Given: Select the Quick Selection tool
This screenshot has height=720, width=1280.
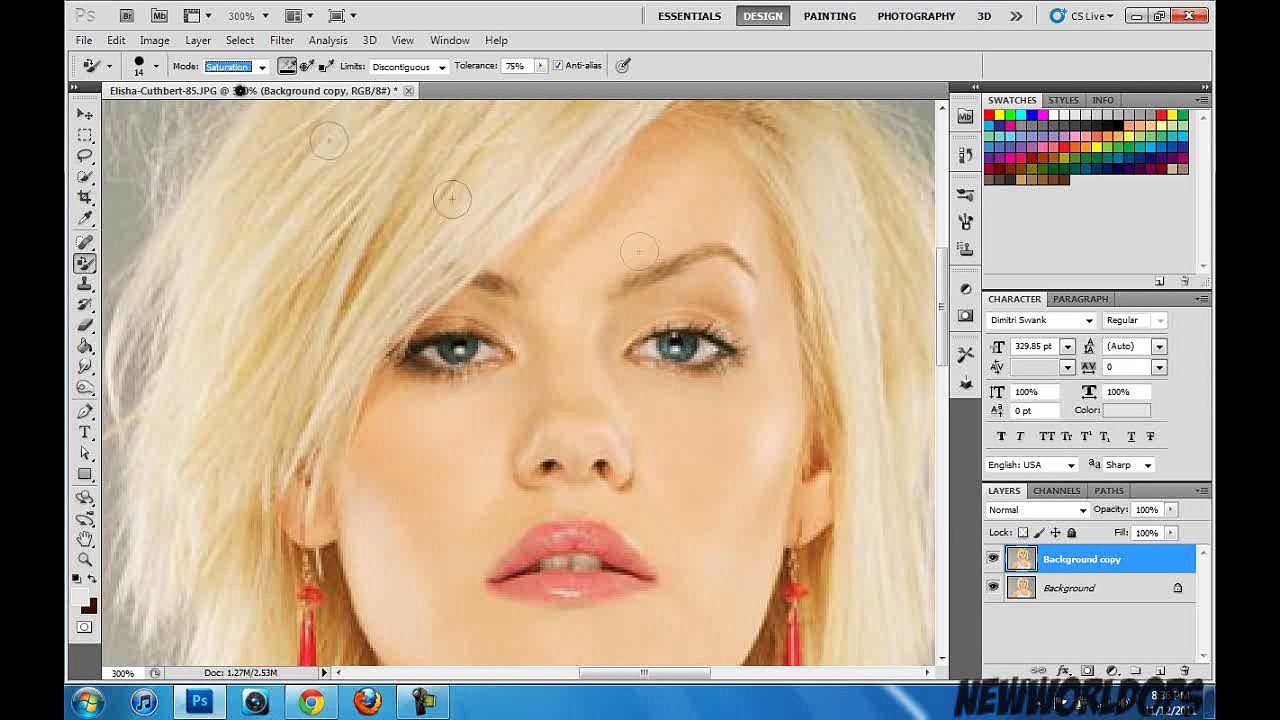Looking at the screenshot, I should pos(85,176).
